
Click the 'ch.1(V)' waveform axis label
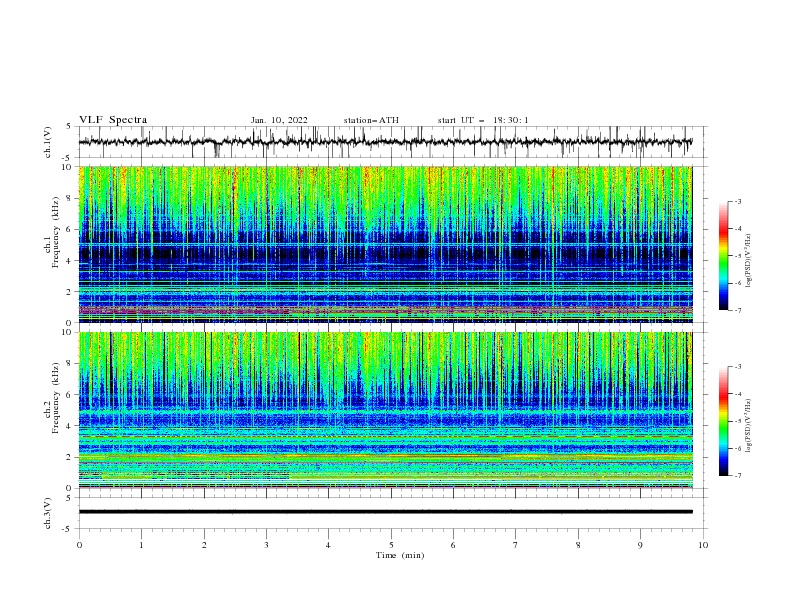tap(48, 142)
